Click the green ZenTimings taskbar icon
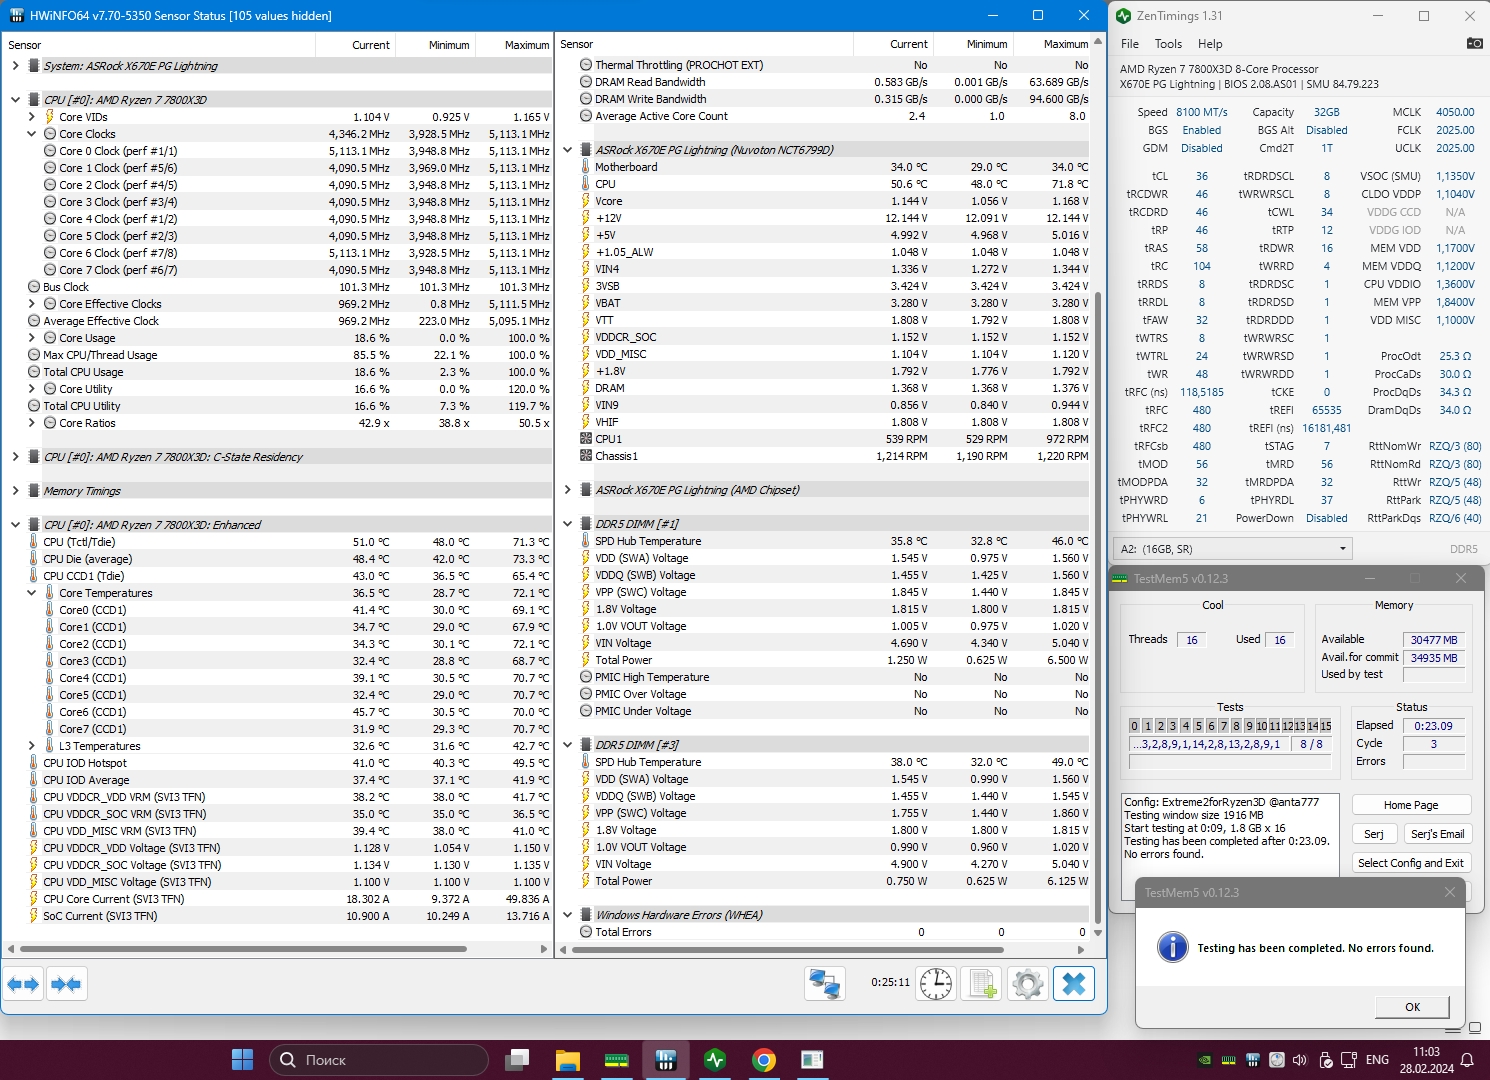 pyautogui.click(x=714, y=1059)
